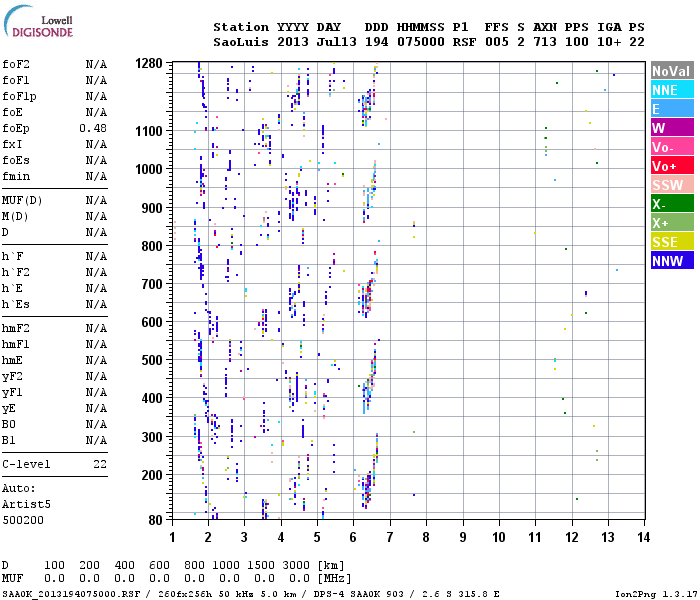Click the hmF1 parameter label
Image resolution: width=700 pixels, height=600 pixels.
tap(16, 345)
